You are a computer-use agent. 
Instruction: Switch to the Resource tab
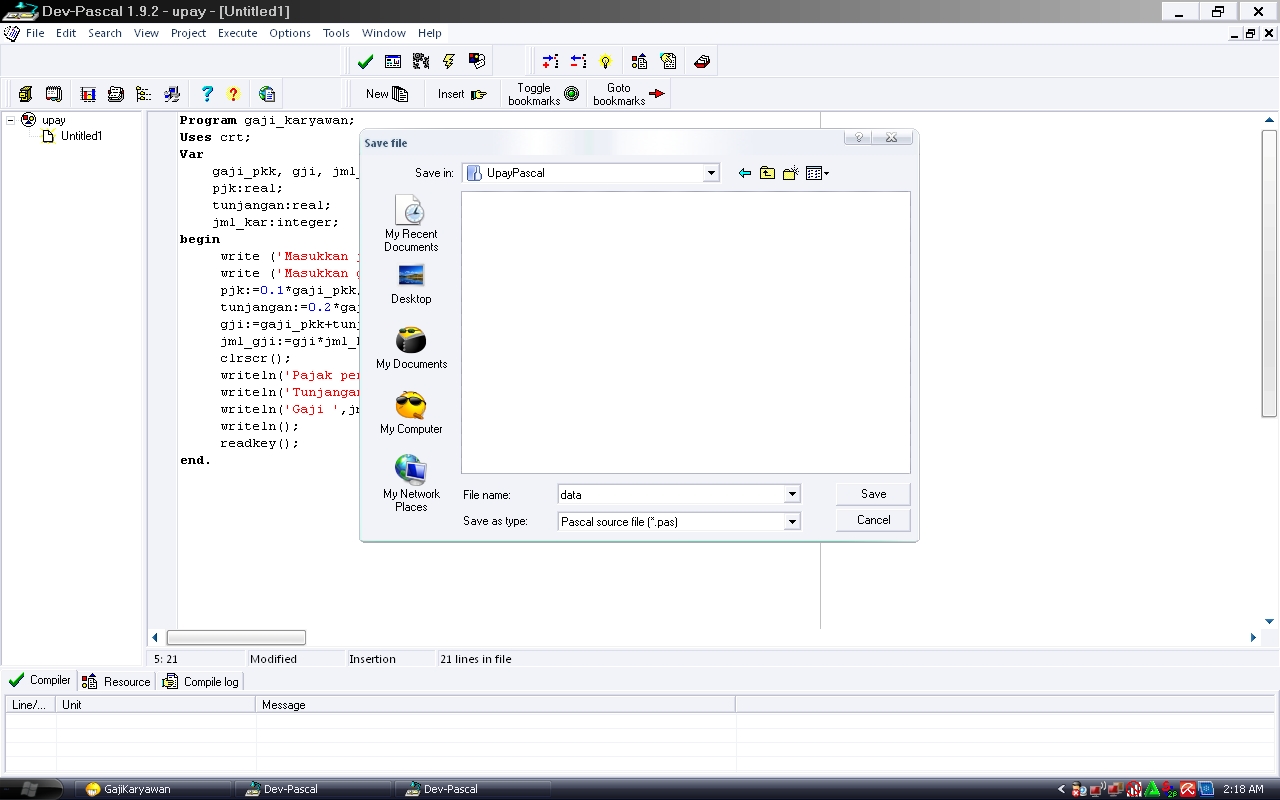point(117,681)
